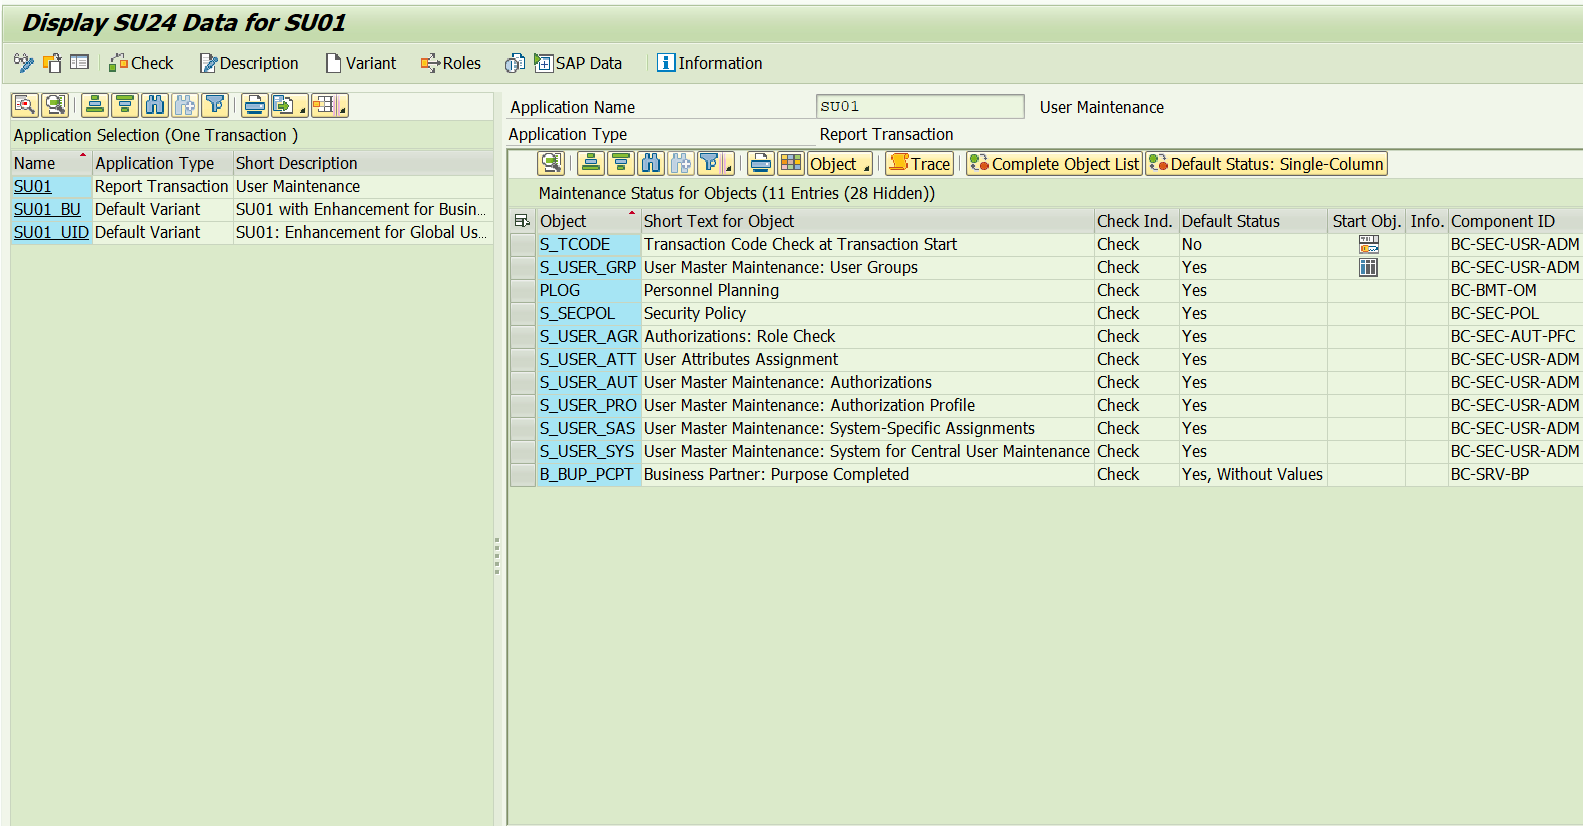Click the S_USER_GRP object cell

pos(589,267)
